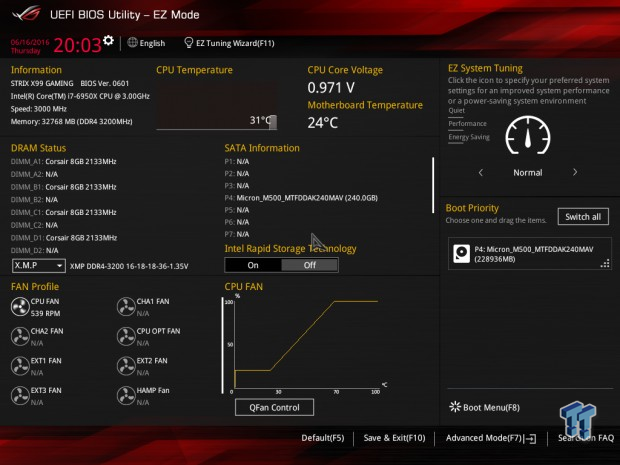This screenshot has width=620, height=465.
Task: Click the ROG logo
Action: pos(26,14)
